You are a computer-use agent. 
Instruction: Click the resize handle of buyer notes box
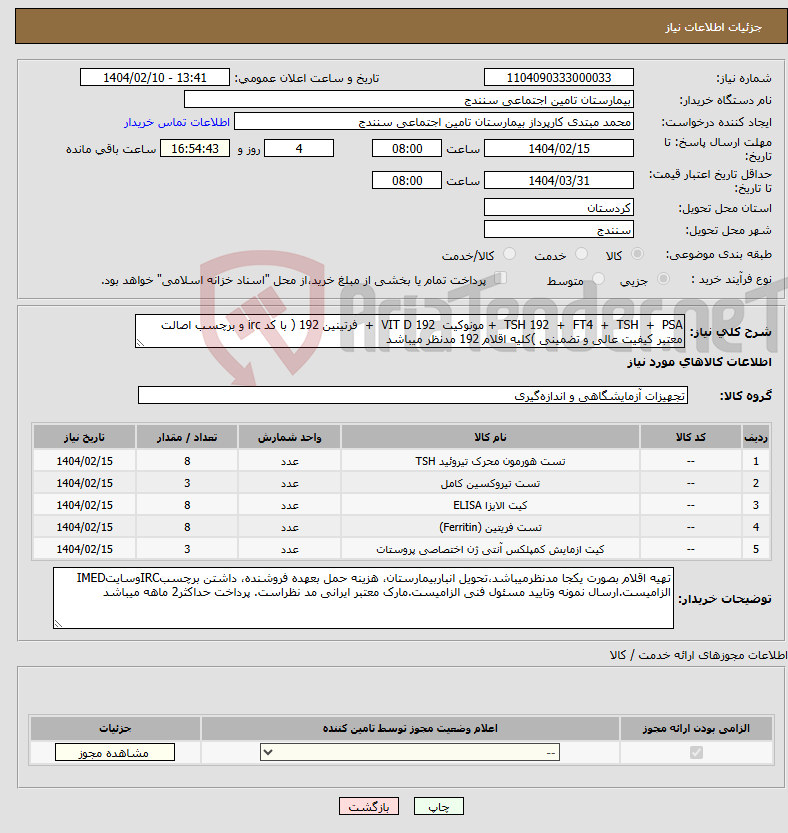58,624
